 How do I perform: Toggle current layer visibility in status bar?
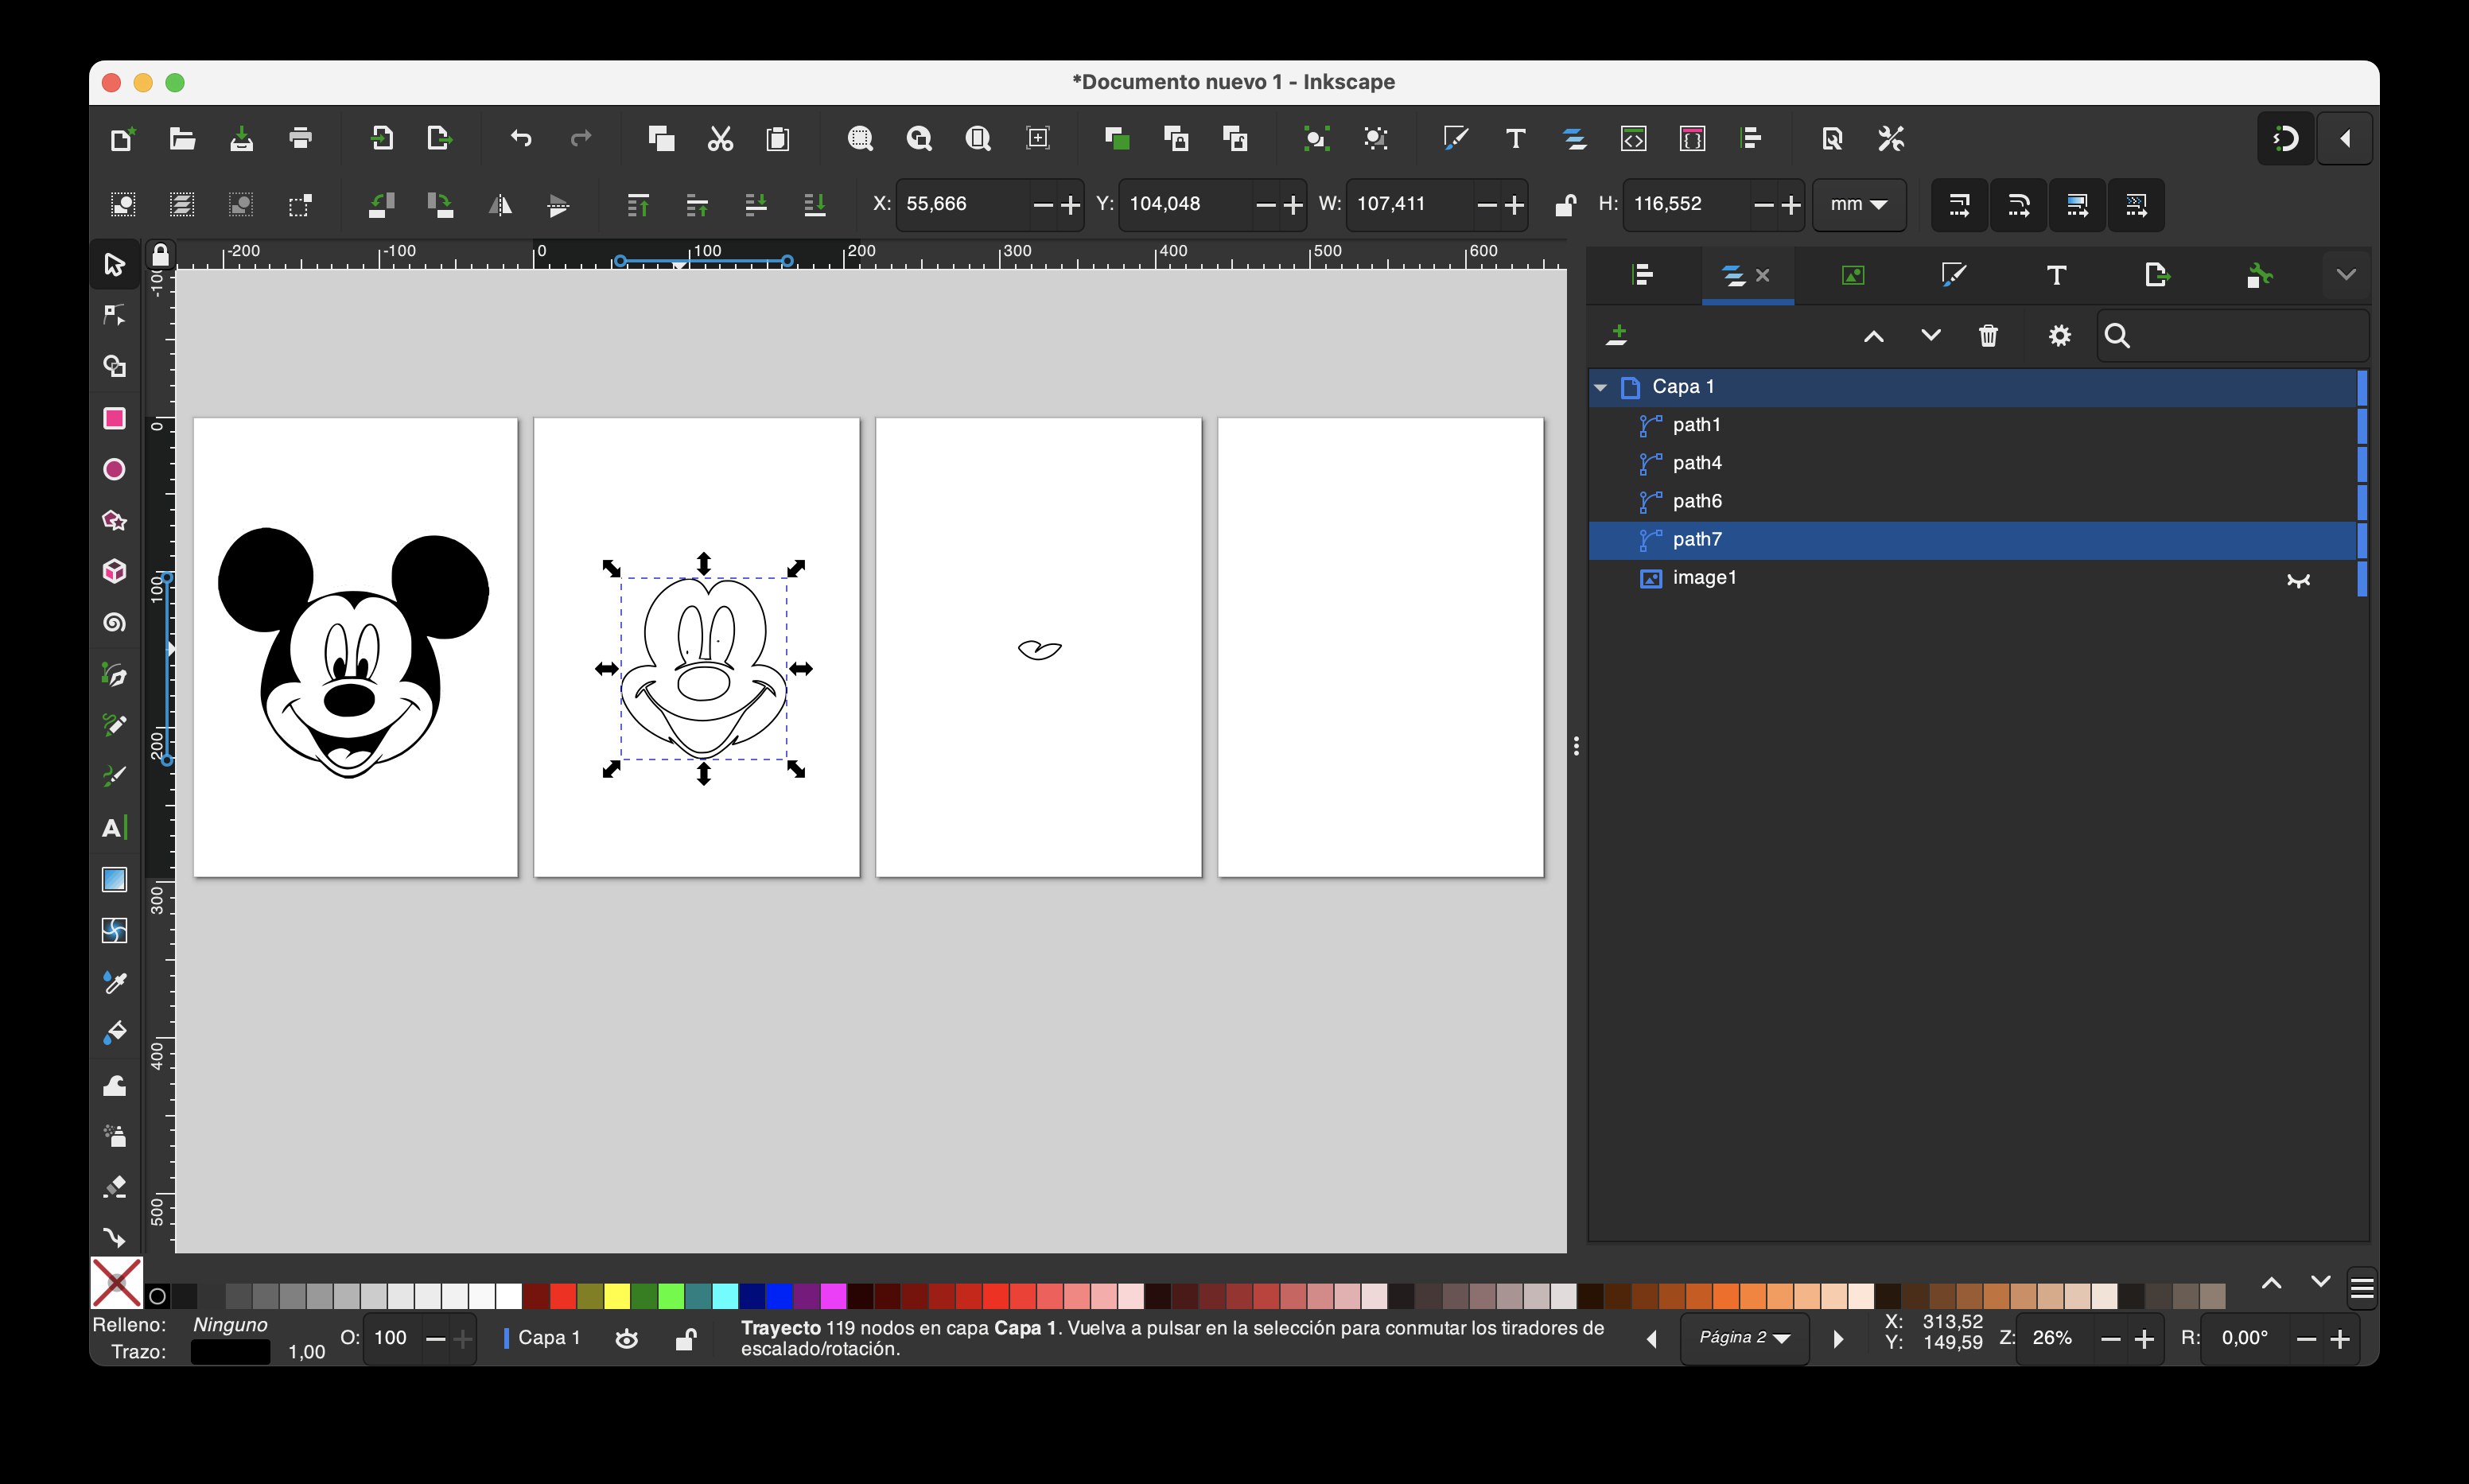(x=626, y=1339)
